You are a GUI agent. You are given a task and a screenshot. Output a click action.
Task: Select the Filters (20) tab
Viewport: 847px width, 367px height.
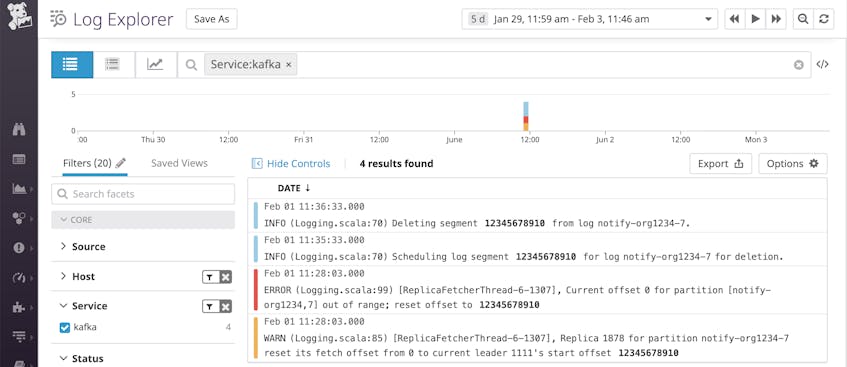(87, 163)
